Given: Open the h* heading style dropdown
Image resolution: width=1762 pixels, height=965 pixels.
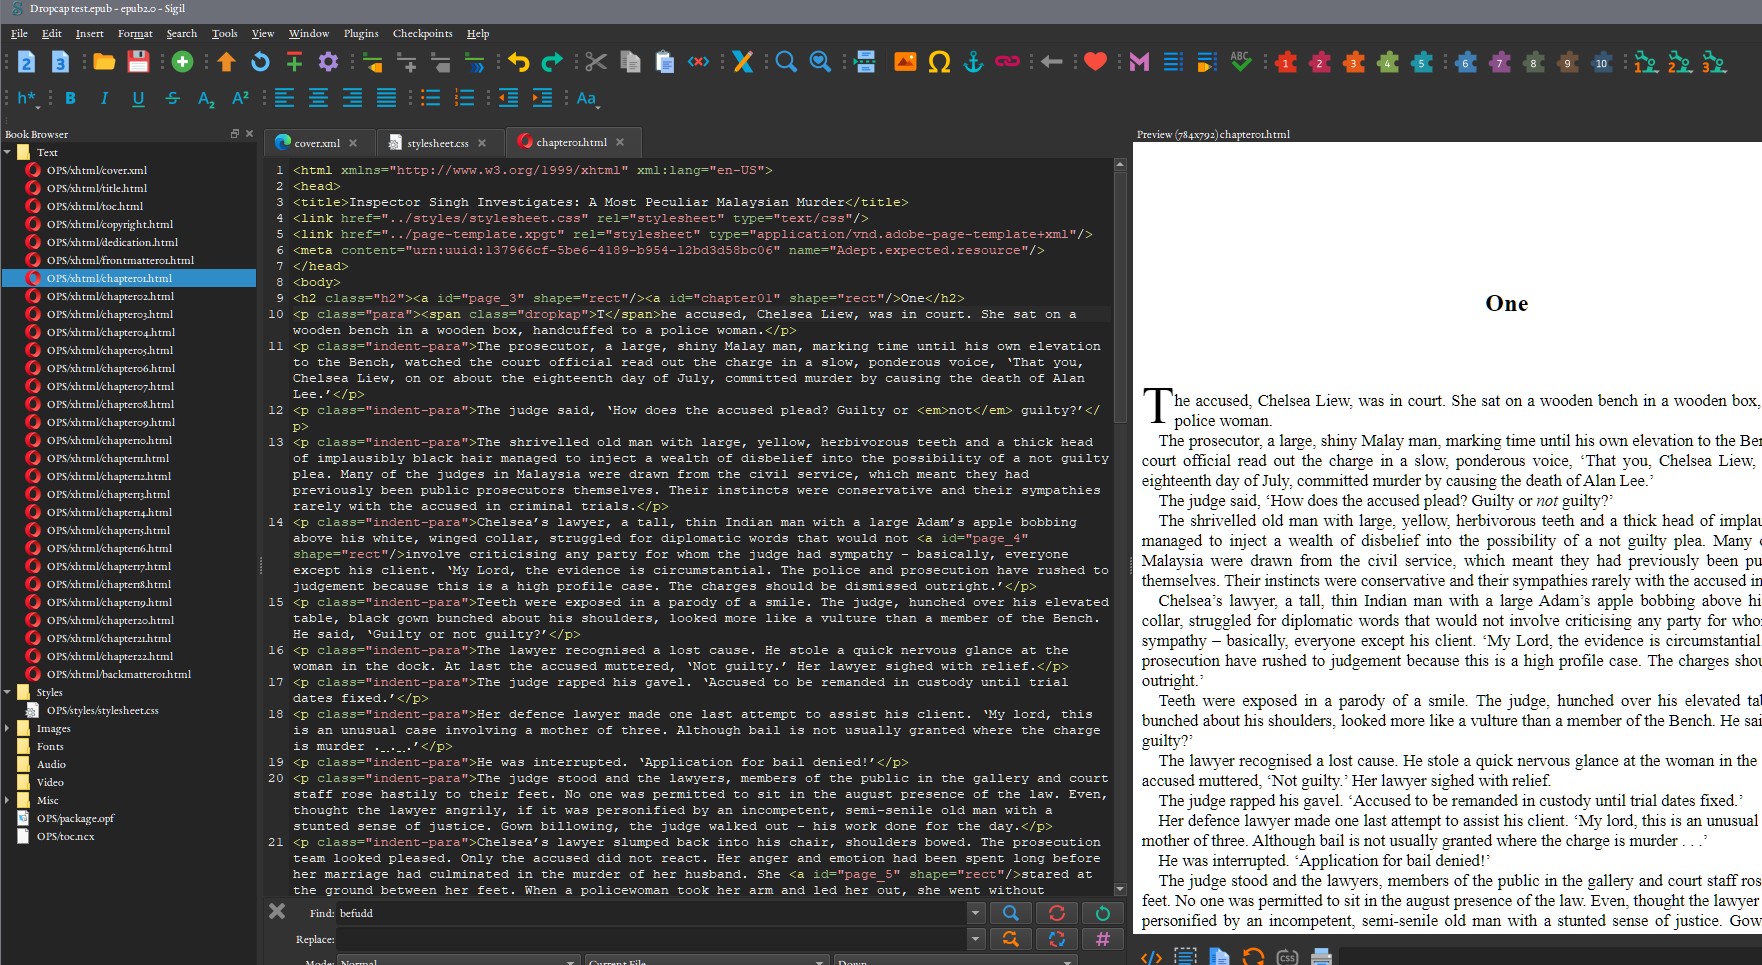Looking at the screenshot, I should pyautogui.click(x=28, y=98).
